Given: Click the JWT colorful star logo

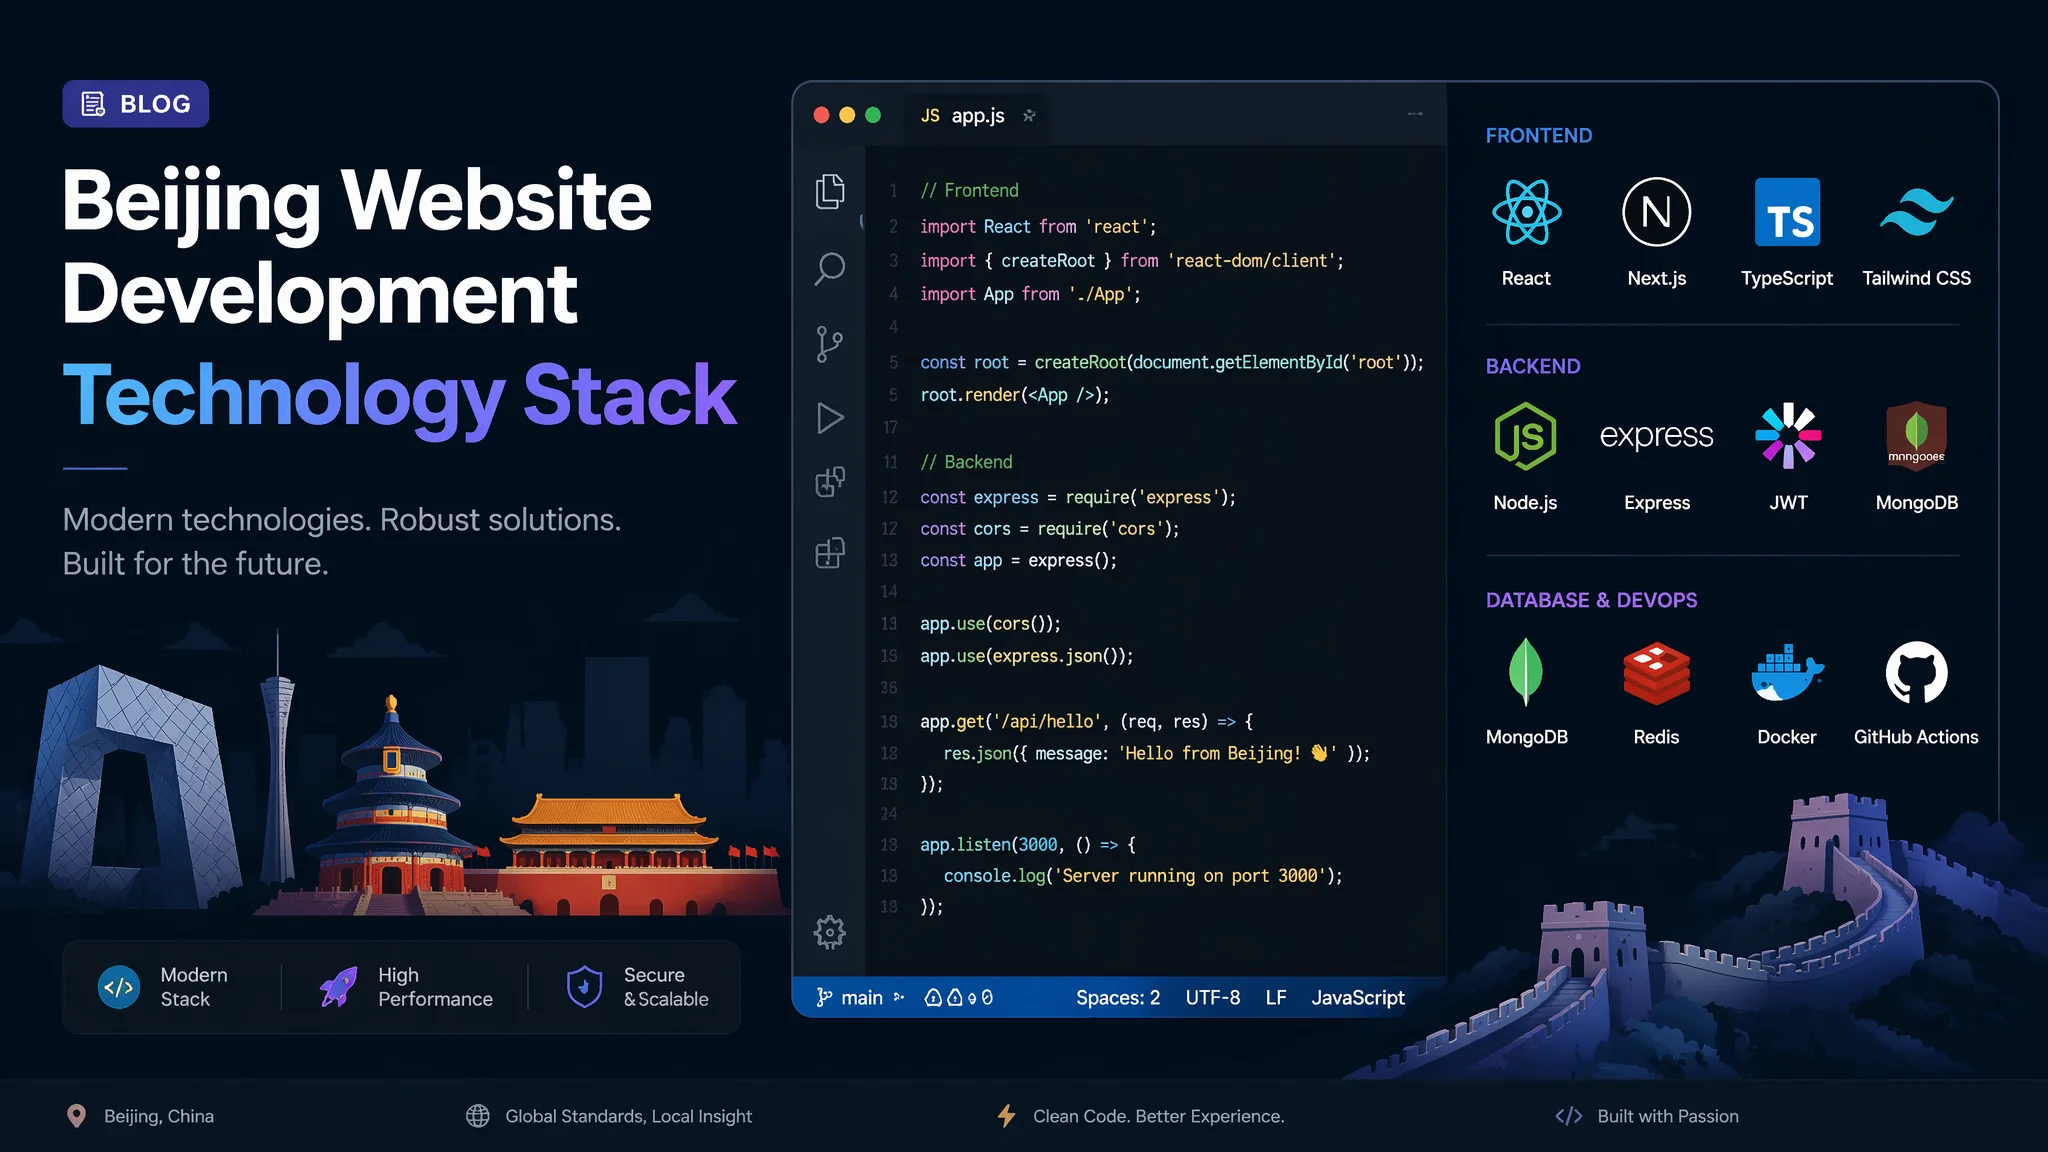Looking at the screenshot, I should point(1788,436).
